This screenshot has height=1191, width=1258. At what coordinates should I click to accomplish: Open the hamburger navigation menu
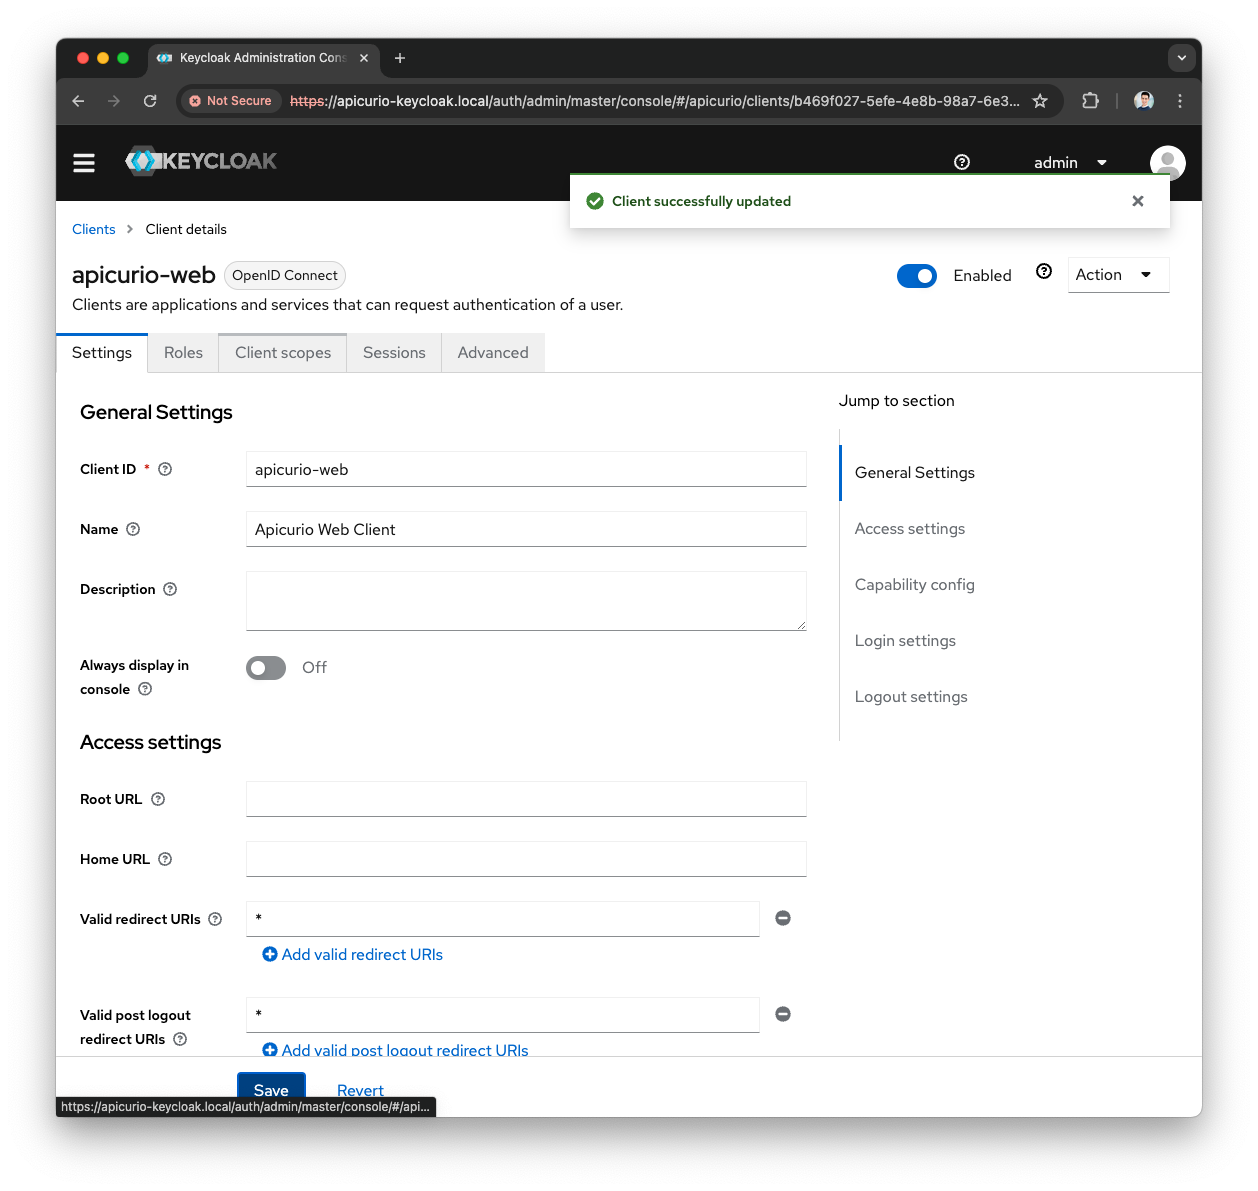84,162
